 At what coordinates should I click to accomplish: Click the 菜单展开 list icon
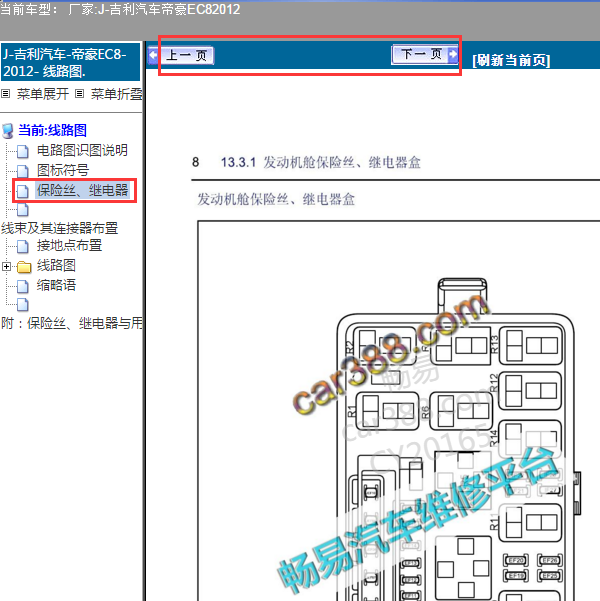pyautogui.click(x=5, y=94)
